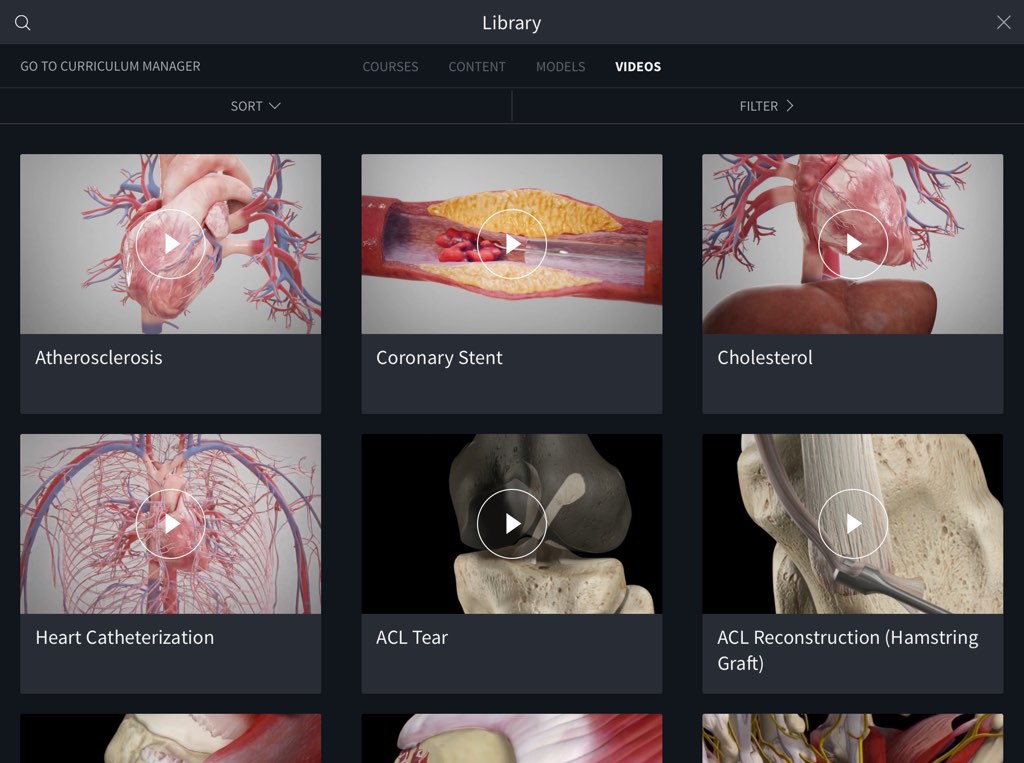Screen dimensions: 1024x763
Task: Play the ACL Tear video
Action: tap(512, 523)
